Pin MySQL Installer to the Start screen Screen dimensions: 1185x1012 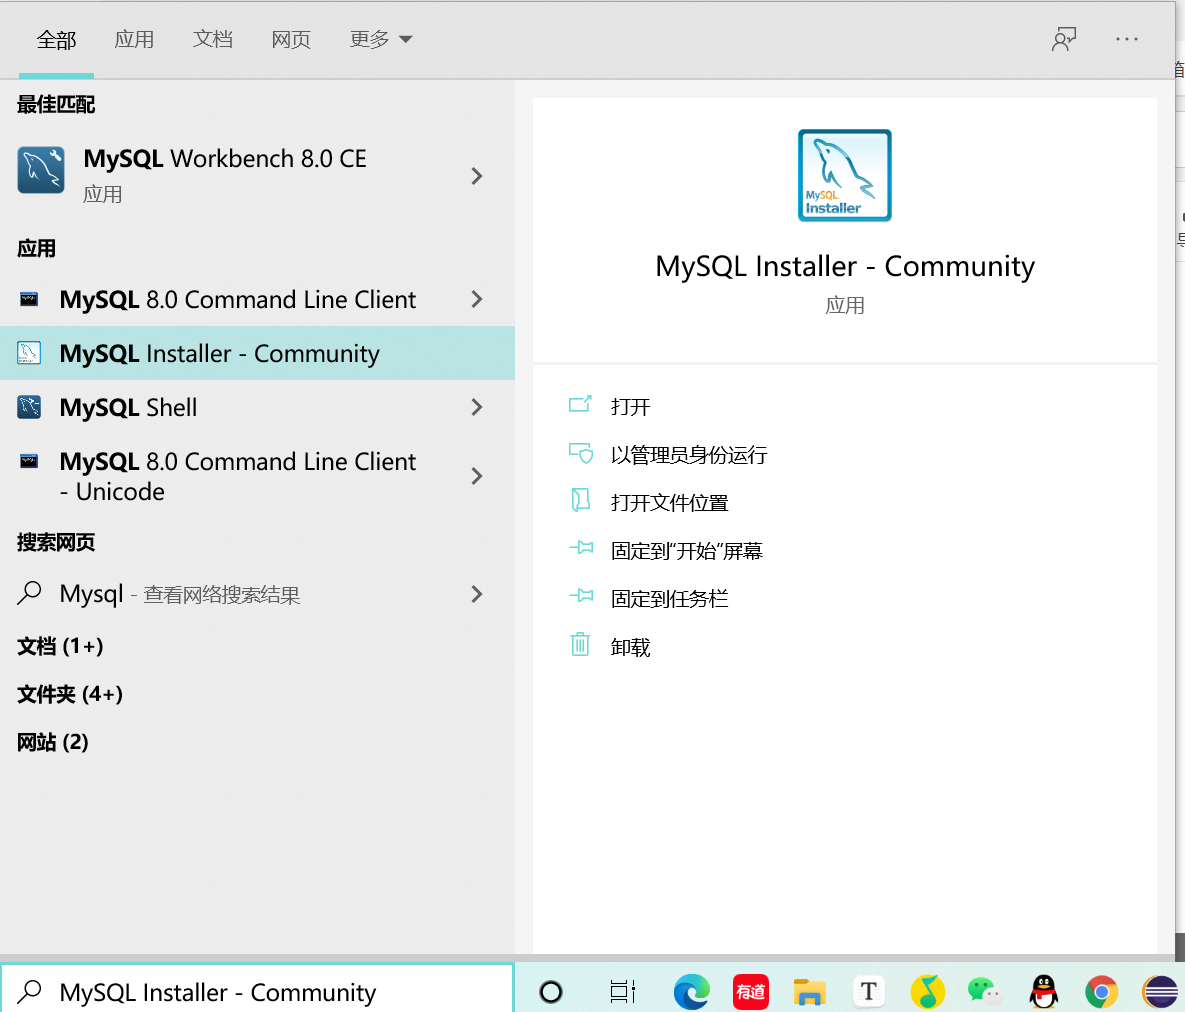[x=686, y=549]
